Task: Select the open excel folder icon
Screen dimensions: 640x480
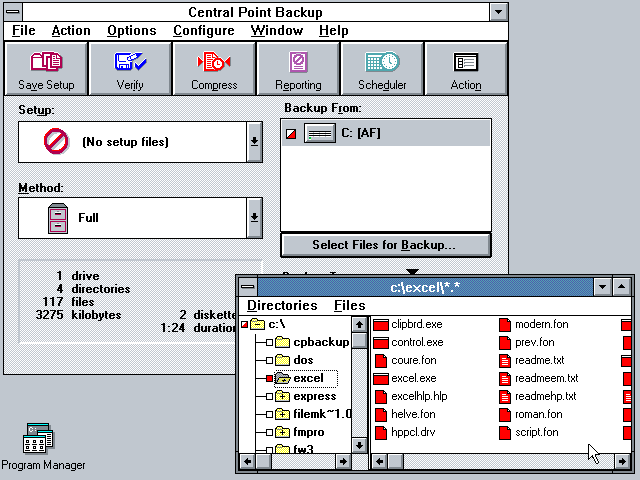Action: pyautogui.click(x=282, y=378)
